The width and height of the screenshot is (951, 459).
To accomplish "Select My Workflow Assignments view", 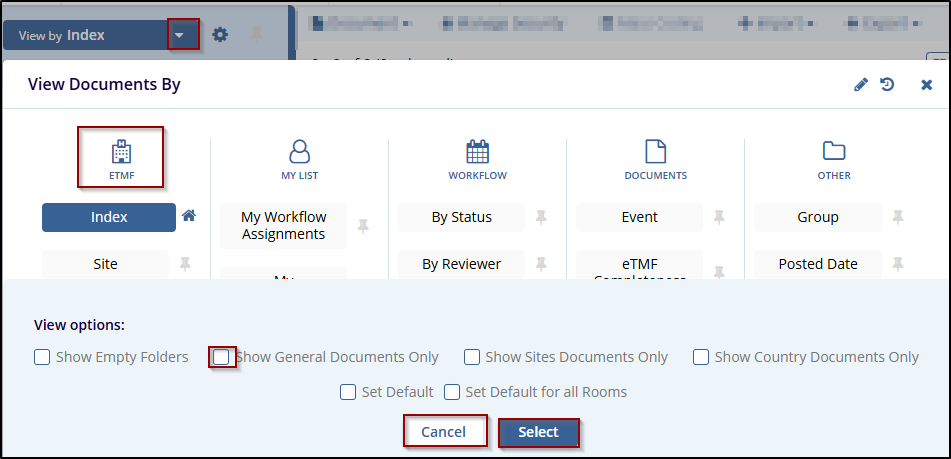I will (x=284, y=226).
